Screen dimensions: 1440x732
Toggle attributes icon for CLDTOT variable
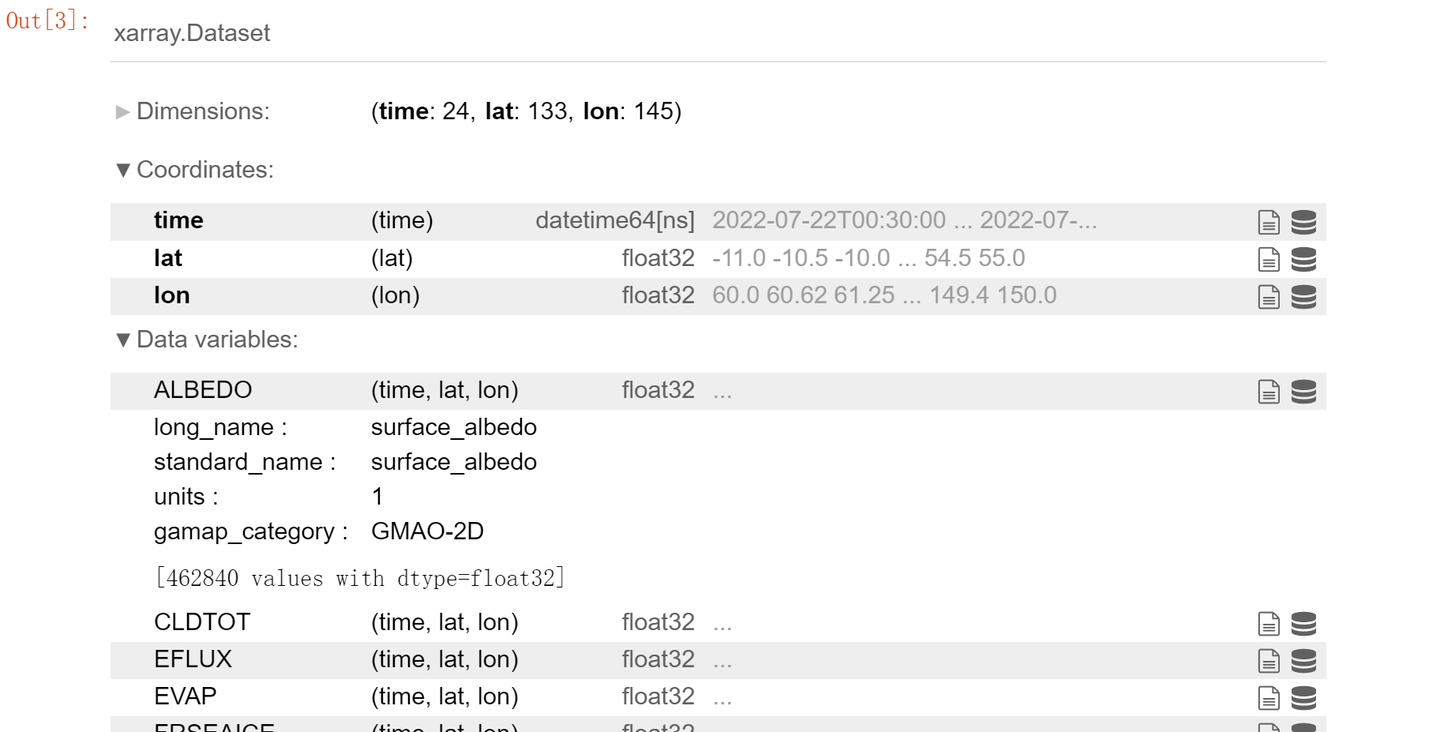click(1268, 624)
